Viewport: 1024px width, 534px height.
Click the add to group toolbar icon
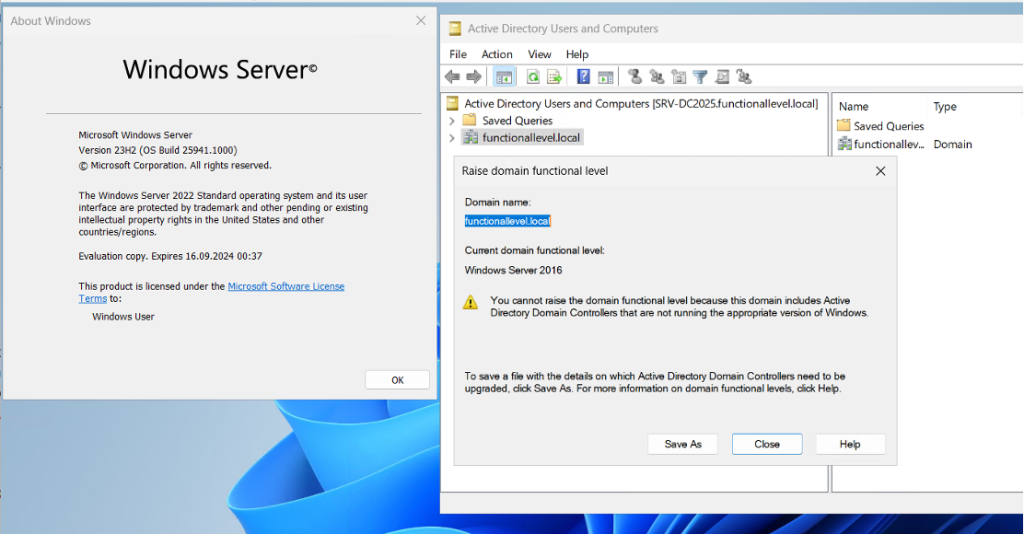744,77
